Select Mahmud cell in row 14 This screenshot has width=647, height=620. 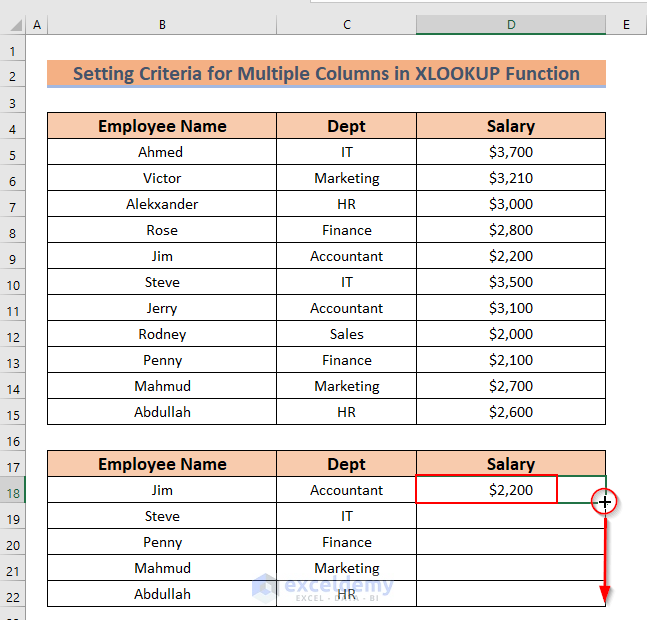162,386
